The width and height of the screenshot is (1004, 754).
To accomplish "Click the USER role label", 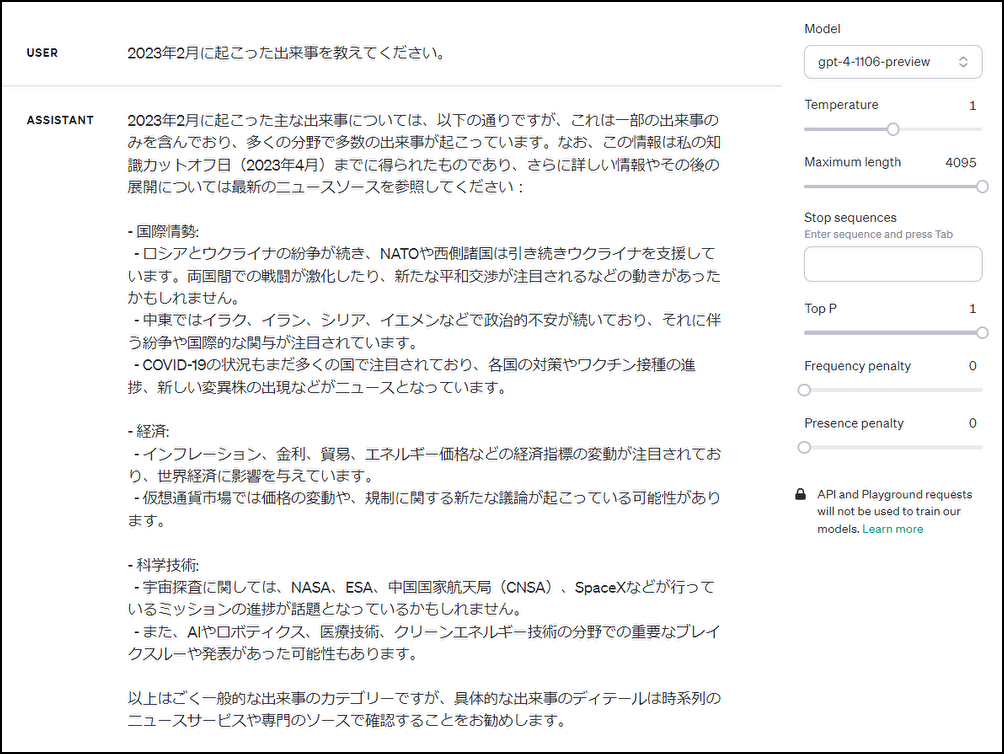I will coord(42,53).
